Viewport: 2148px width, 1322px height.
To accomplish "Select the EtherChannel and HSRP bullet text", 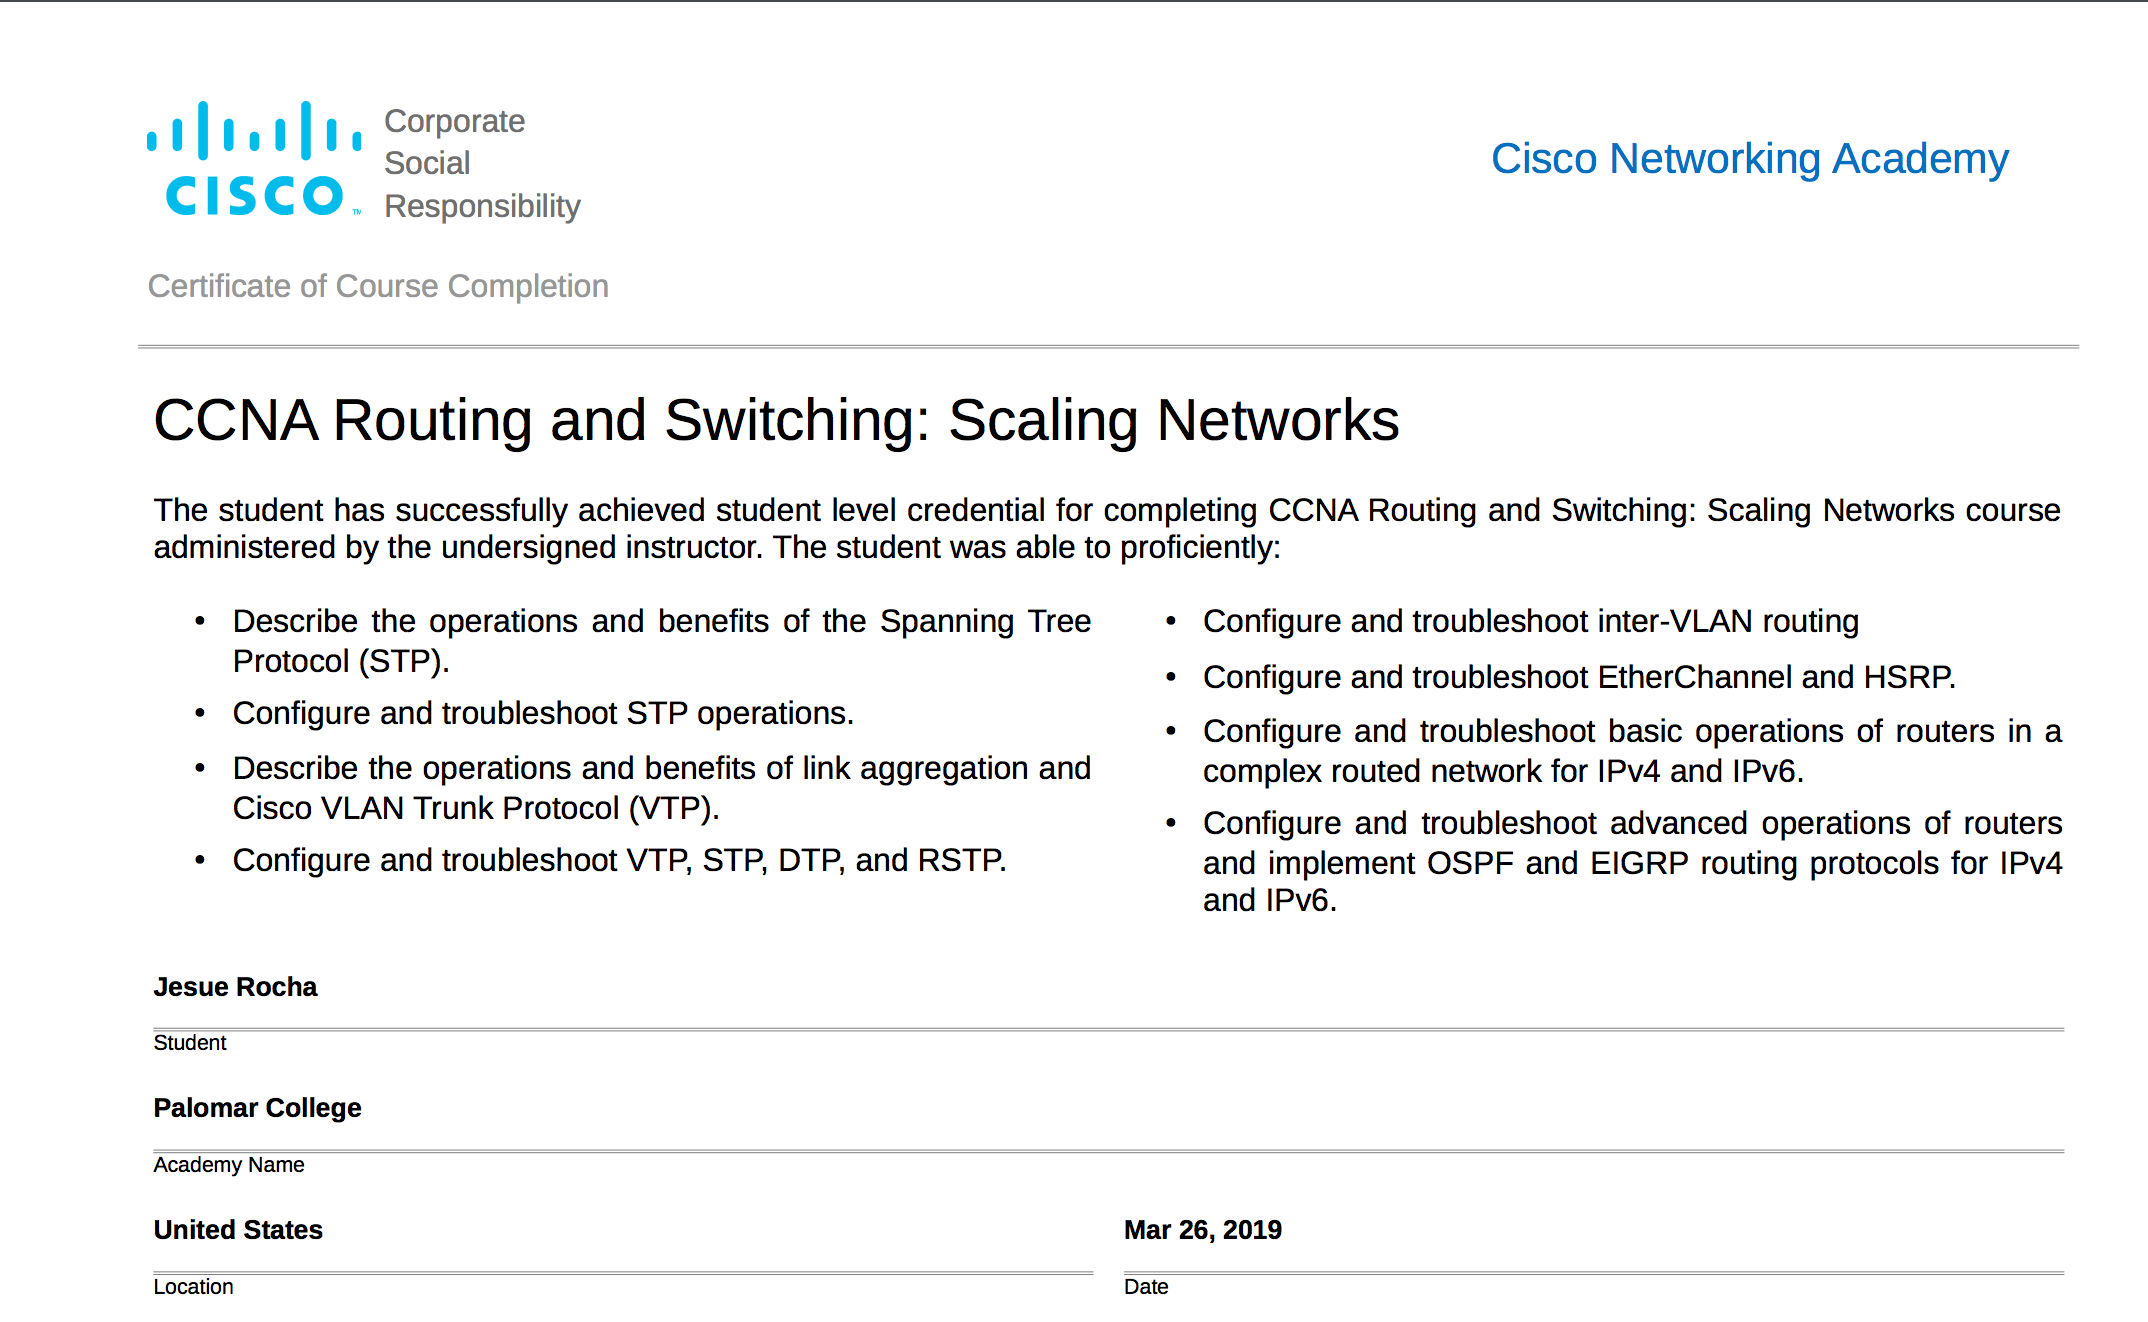I will click(x=1578, y=676).
